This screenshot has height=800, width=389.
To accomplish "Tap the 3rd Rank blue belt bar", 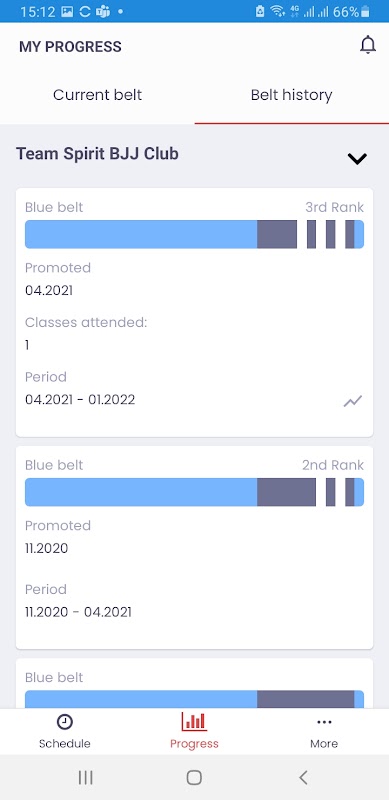I will (x=194, y=234).
